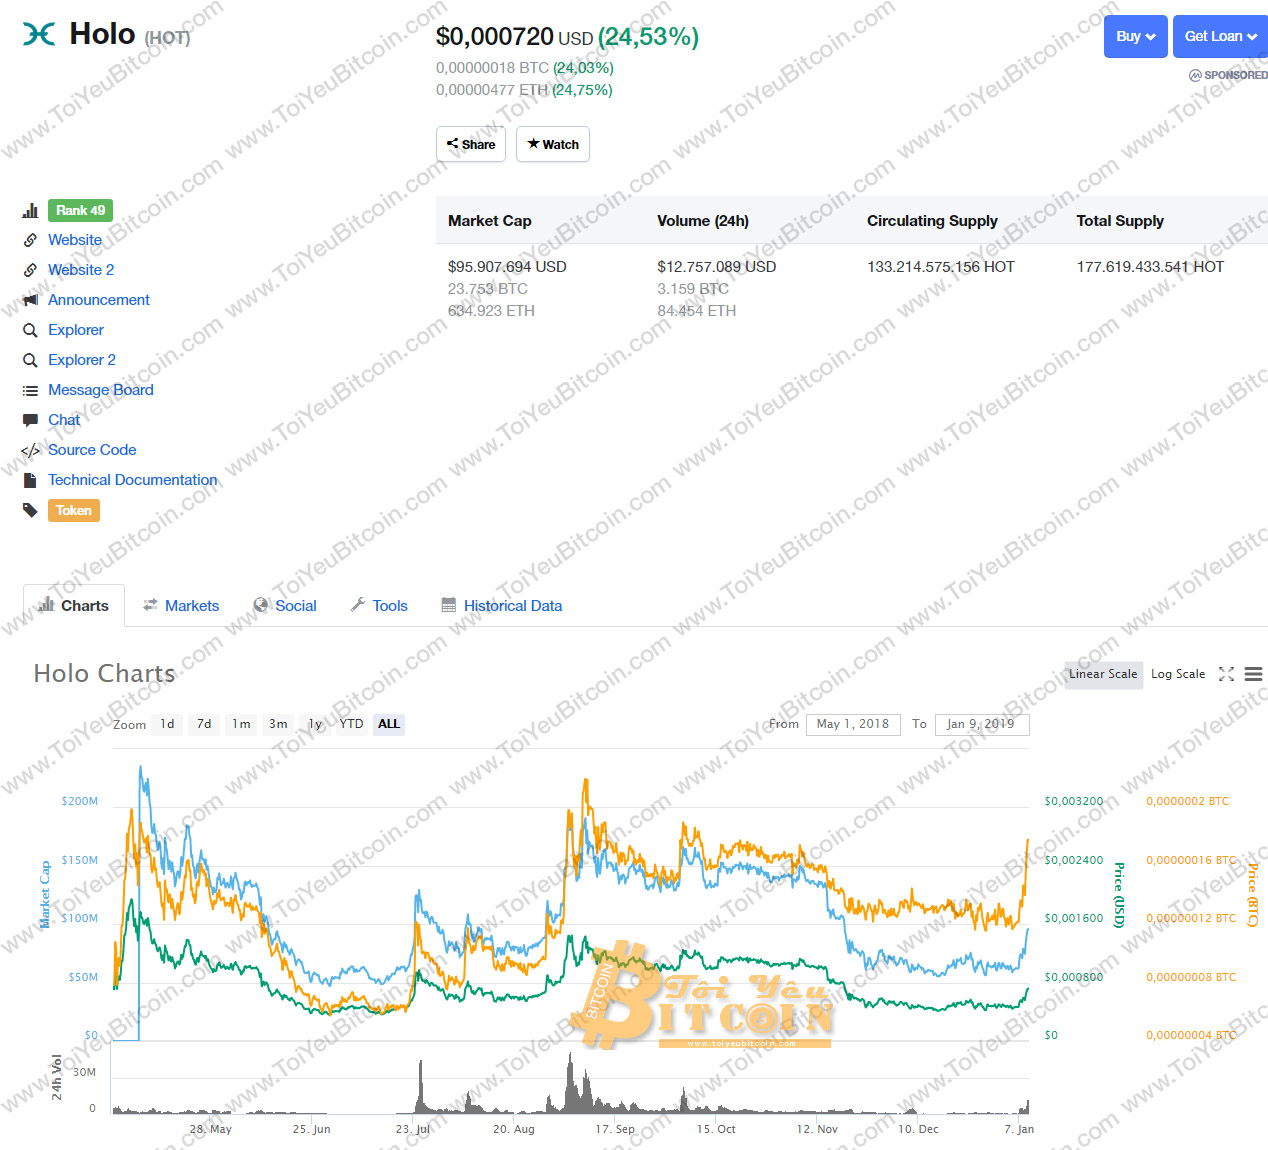Open the chart hamburger menu icon
1268x1150 pixels.
[1253, 674]
